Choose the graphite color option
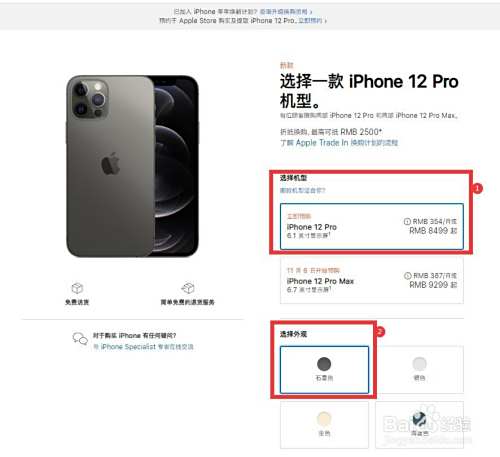Image resolution: width=500 pixels, height=457 pixels. click(324, 370)
